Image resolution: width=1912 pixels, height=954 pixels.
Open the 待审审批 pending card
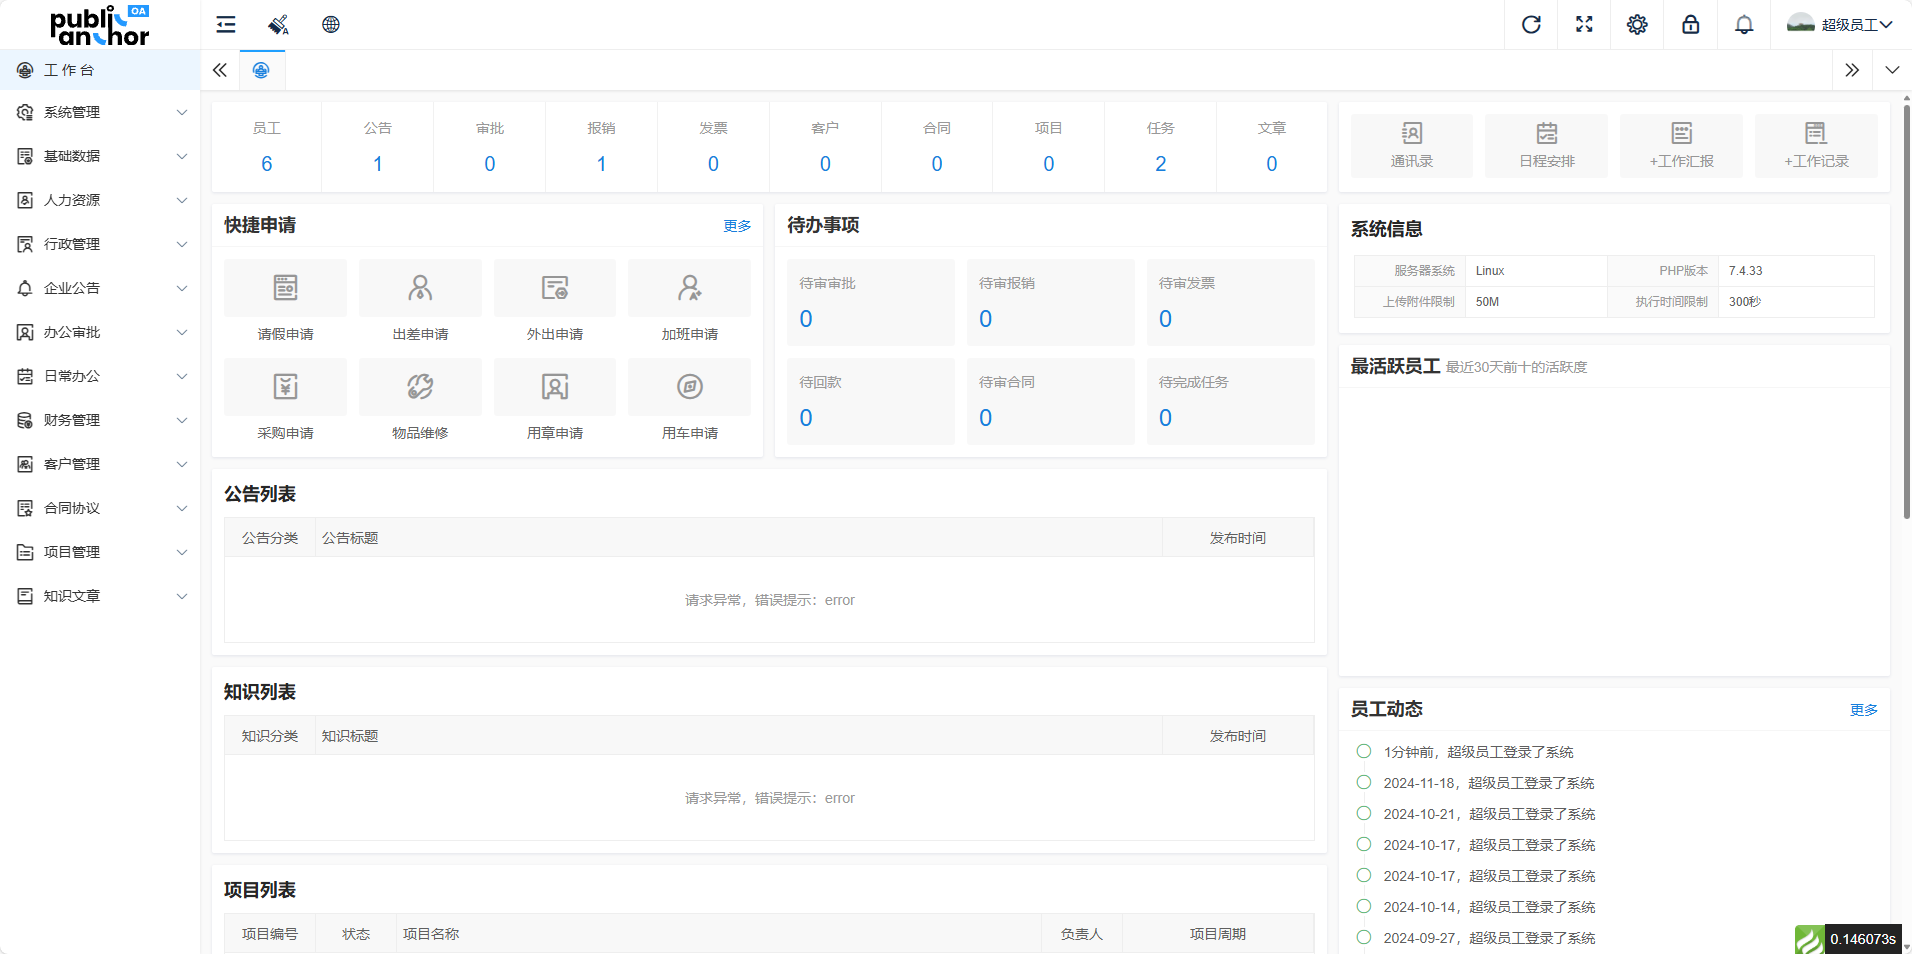pos(871,302)
